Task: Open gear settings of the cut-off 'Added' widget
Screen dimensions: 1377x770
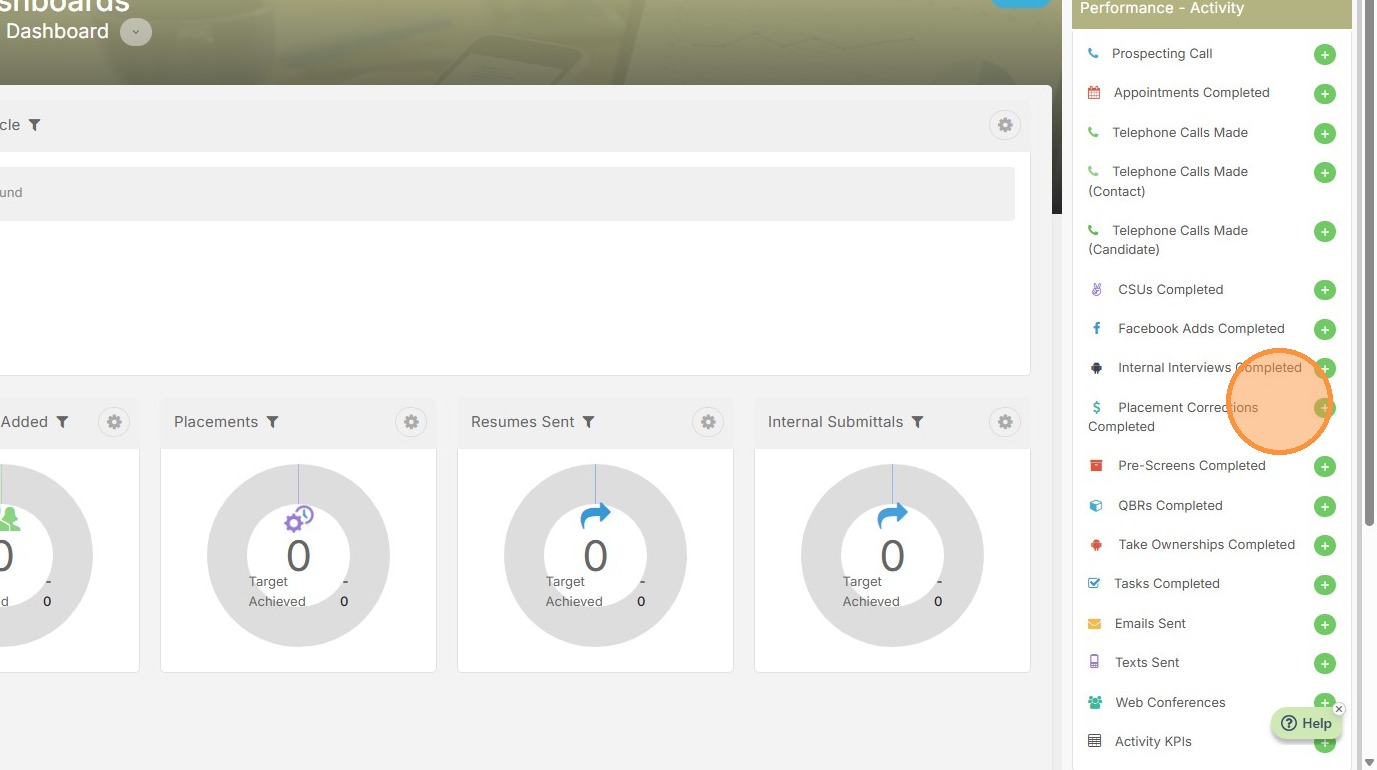Action: [114, 422]
